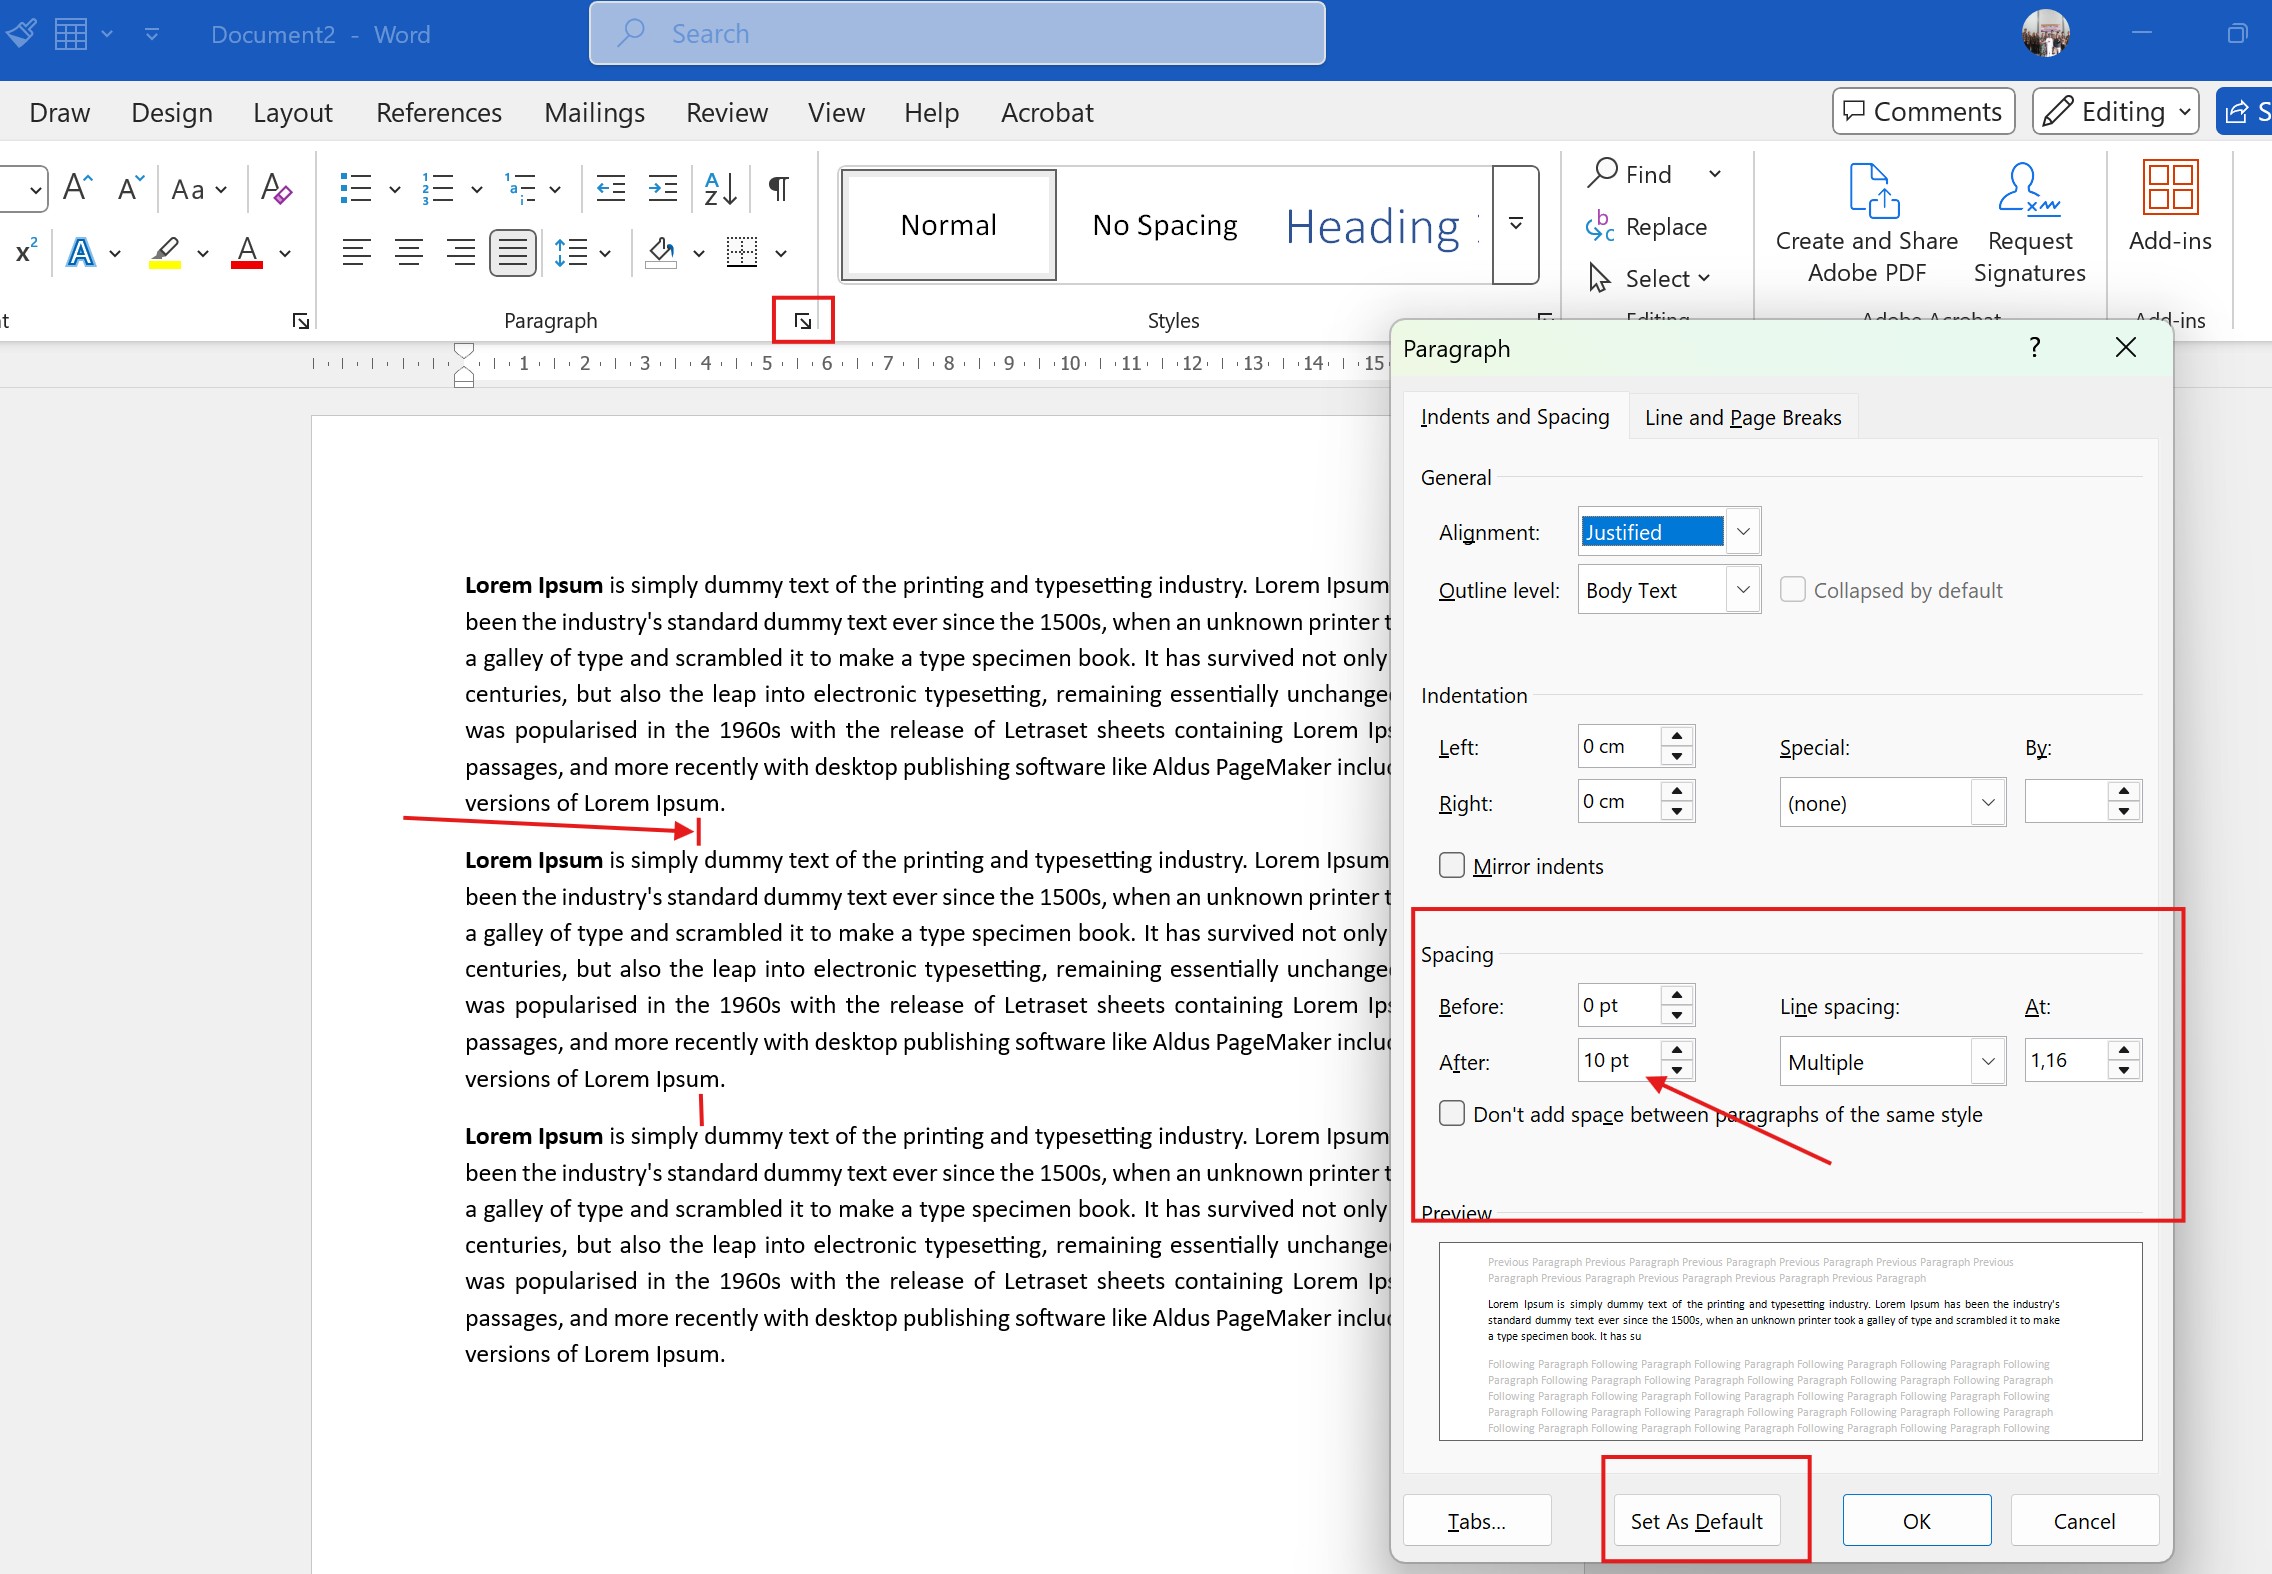
Task: Click the Set As Default button
Action: click(x=1697, y=1520)
